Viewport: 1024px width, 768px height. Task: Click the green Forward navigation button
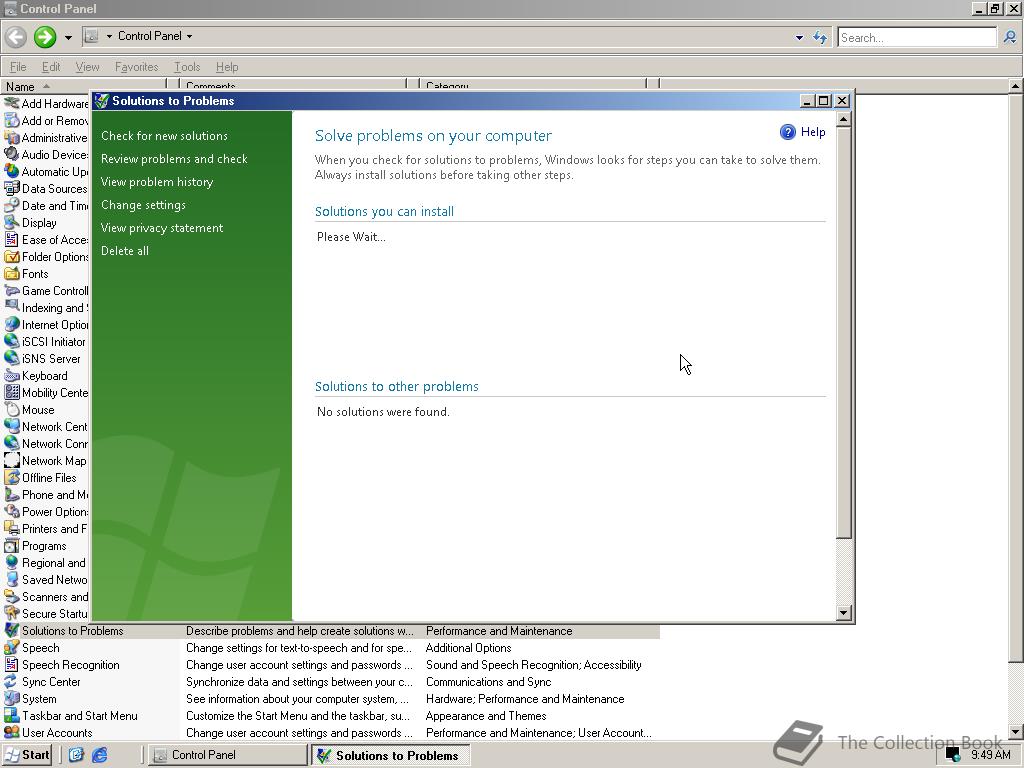click(x=45, y=37)
